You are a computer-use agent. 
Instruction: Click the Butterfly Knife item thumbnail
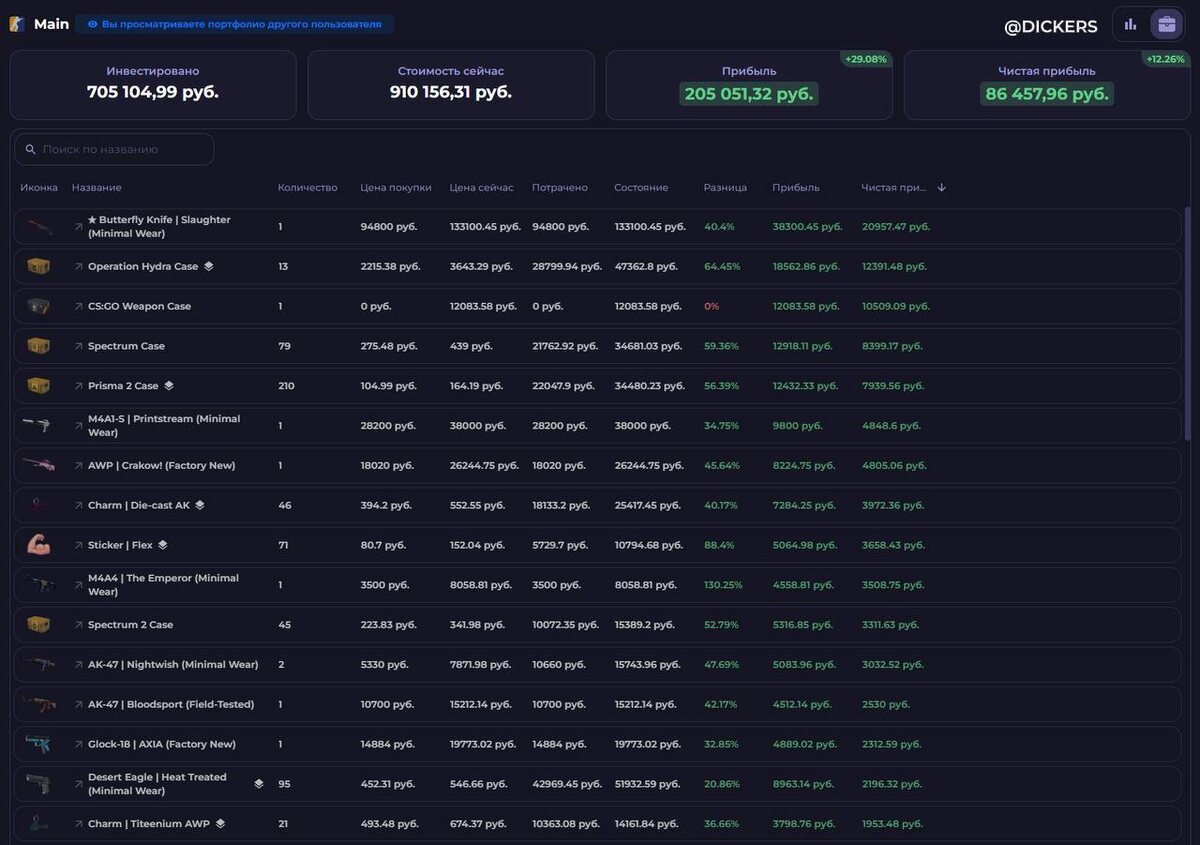pyautogui.click(x=39, y=227)
